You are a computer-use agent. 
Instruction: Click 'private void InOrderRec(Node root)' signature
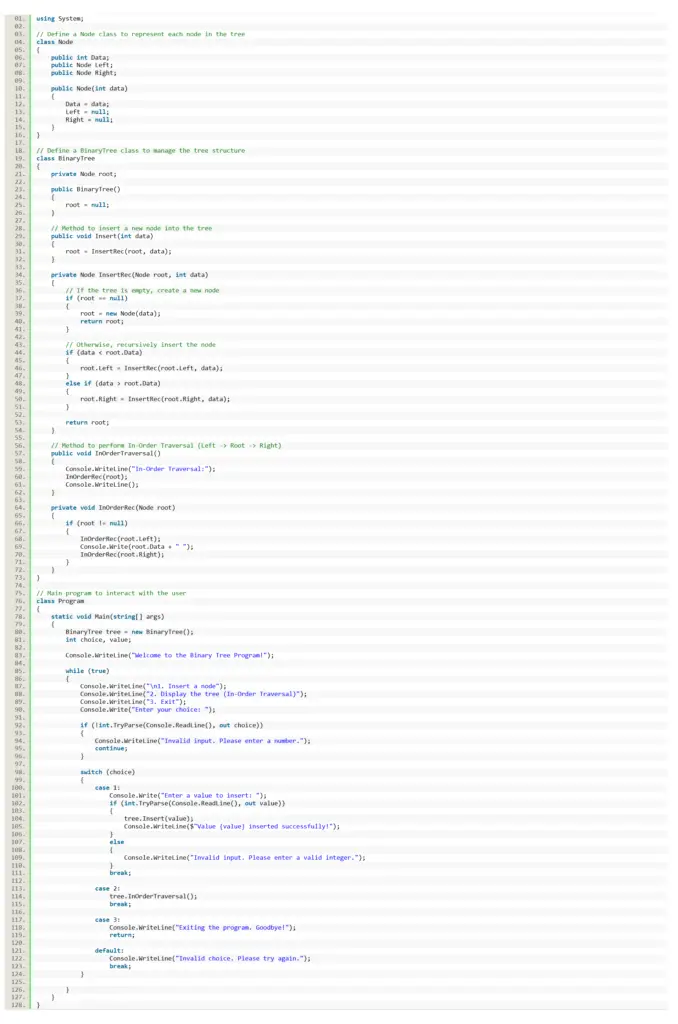113,507
